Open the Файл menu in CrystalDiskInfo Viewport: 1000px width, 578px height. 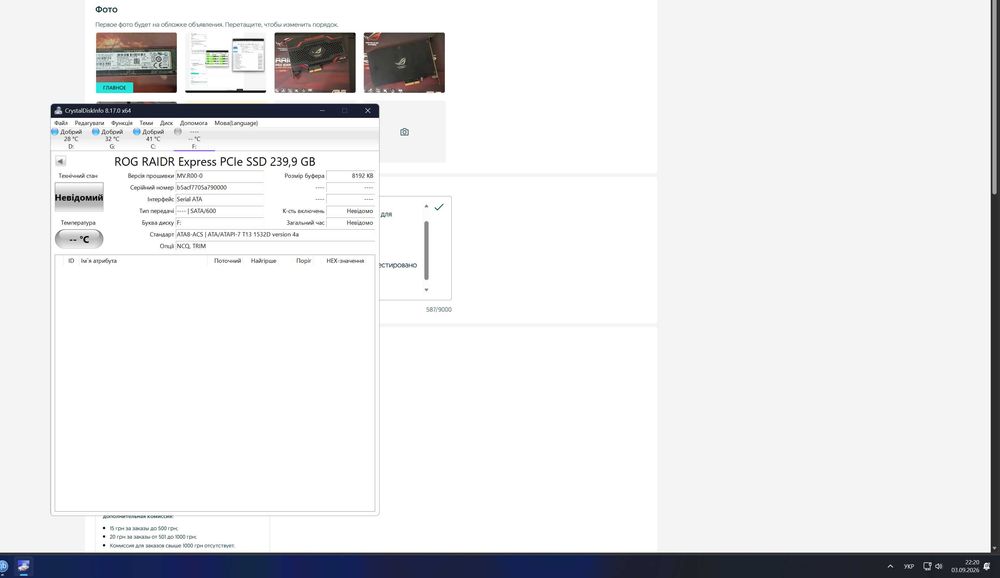[61, 123]
